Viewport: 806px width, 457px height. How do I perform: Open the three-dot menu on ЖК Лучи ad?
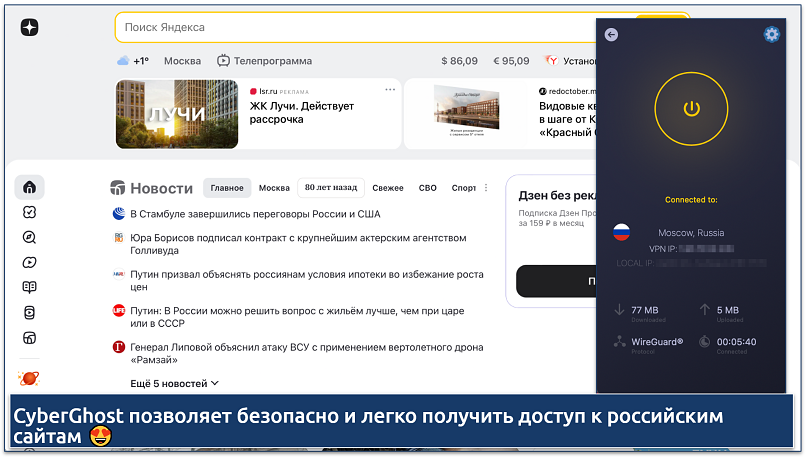pyautogui.click(x=390, y=89)
